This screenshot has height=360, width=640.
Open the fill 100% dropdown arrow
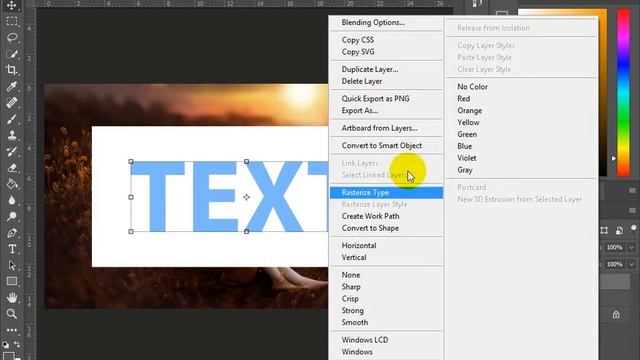click(632, 264)
